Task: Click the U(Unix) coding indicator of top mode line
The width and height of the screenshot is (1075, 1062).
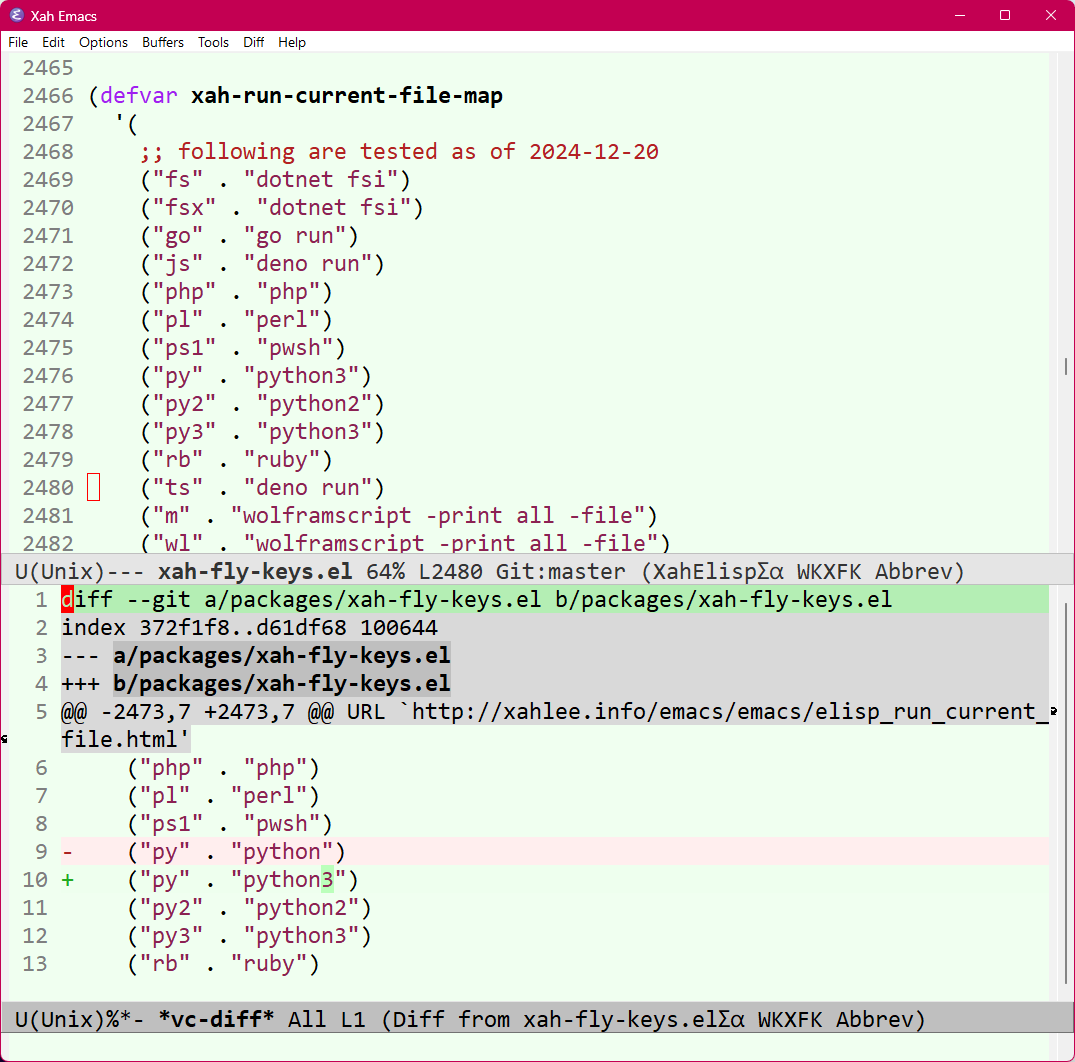Action: 60,571
